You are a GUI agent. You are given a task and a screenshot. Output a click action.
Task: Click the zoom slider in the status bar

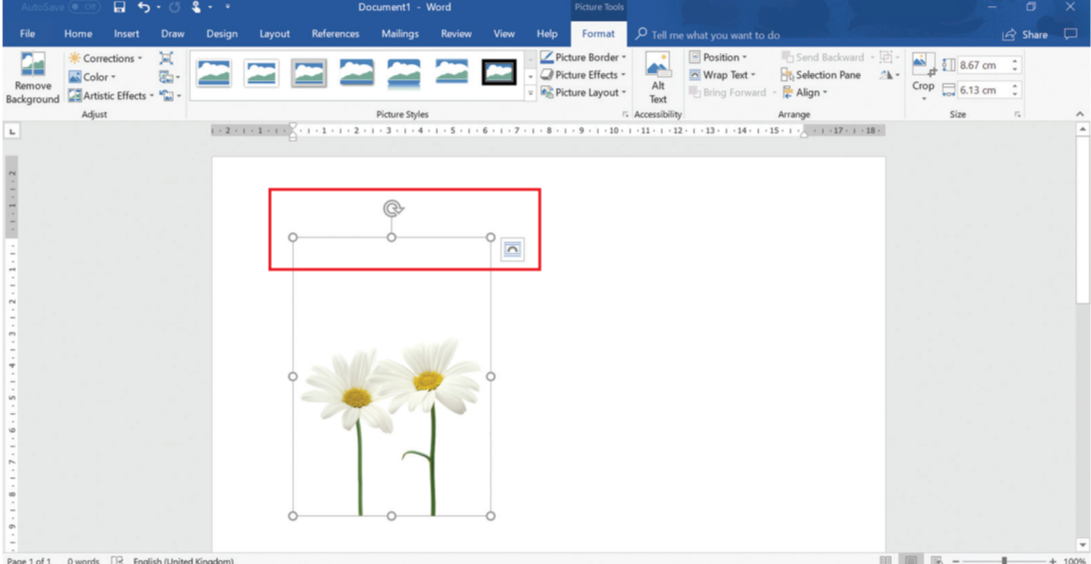click(x=1004, y=560)
